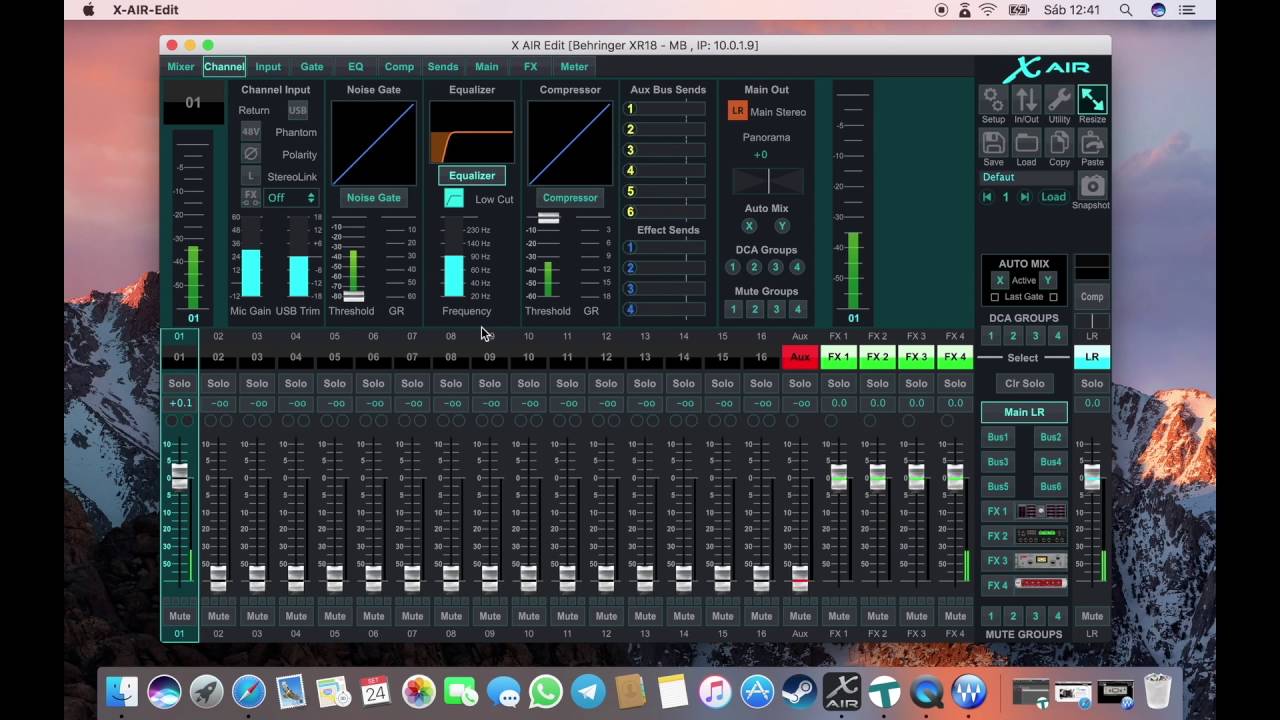The width and height of the screenshot is (1280, 720).
Task: Open the Default snapshot name field
Action: coord(1026,177)
